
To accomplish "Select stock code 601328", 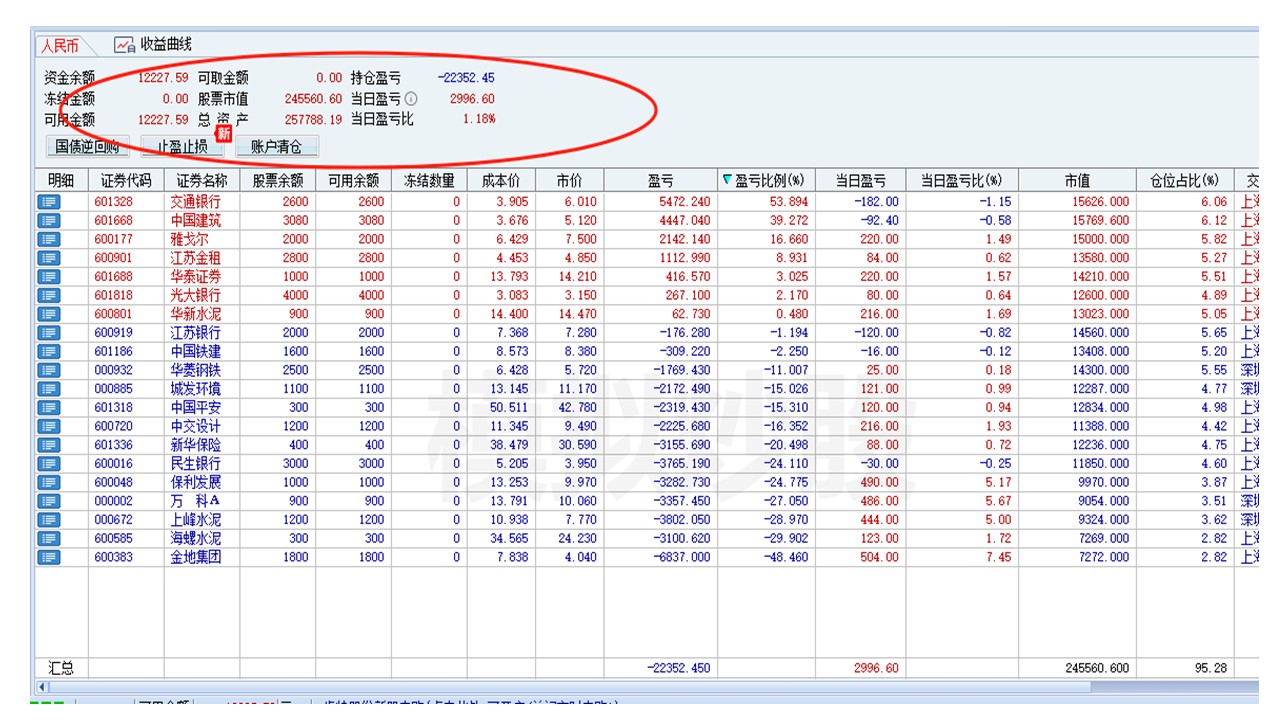I will click(x=114, y=202).
